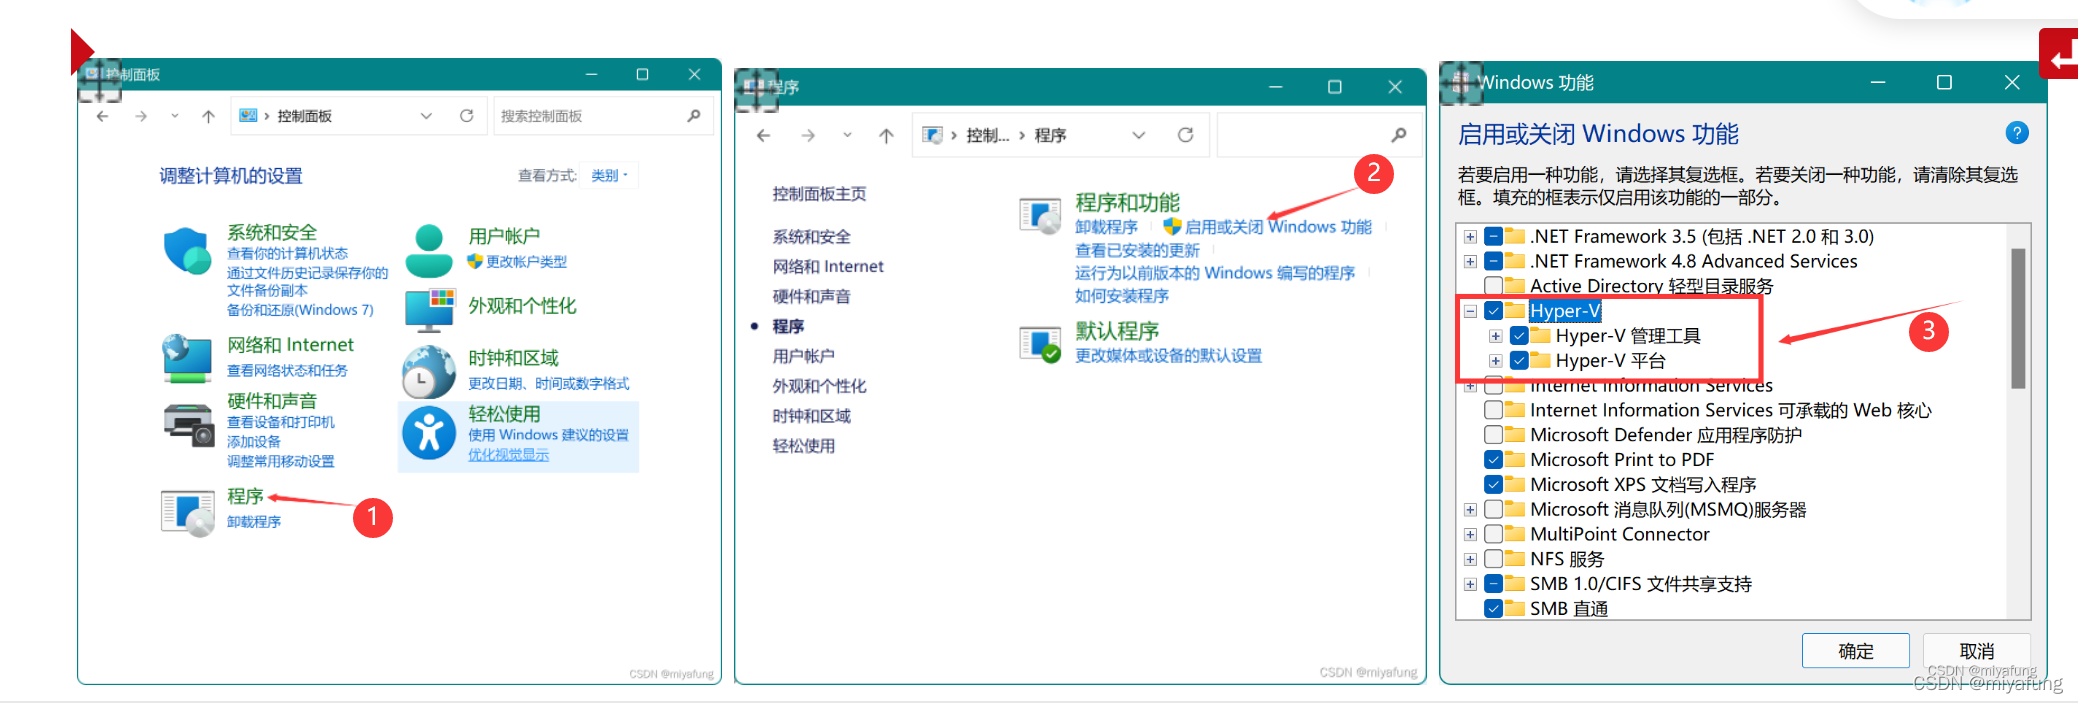Open the Hardware and Sound printer icon
2078x703 pixels.
coord(188,424)
